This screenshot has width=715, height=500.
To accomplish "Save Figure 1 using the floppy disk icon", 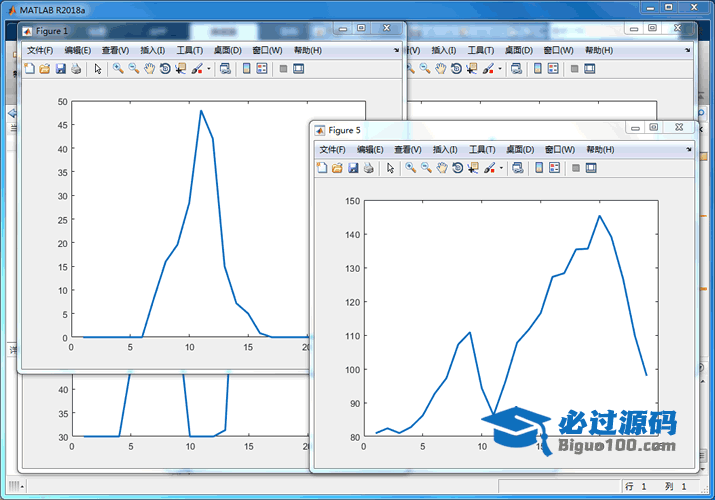I will tap(60, 69).
